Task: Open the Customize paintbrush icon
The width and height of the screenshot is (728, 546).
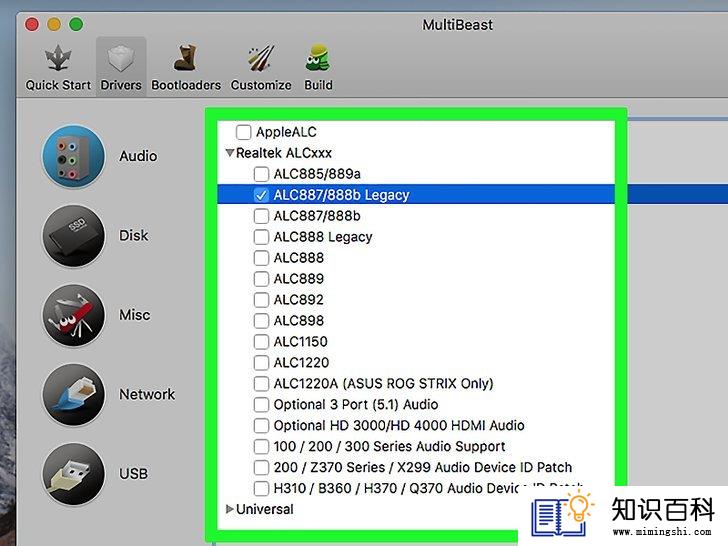Action: (260, 58)
